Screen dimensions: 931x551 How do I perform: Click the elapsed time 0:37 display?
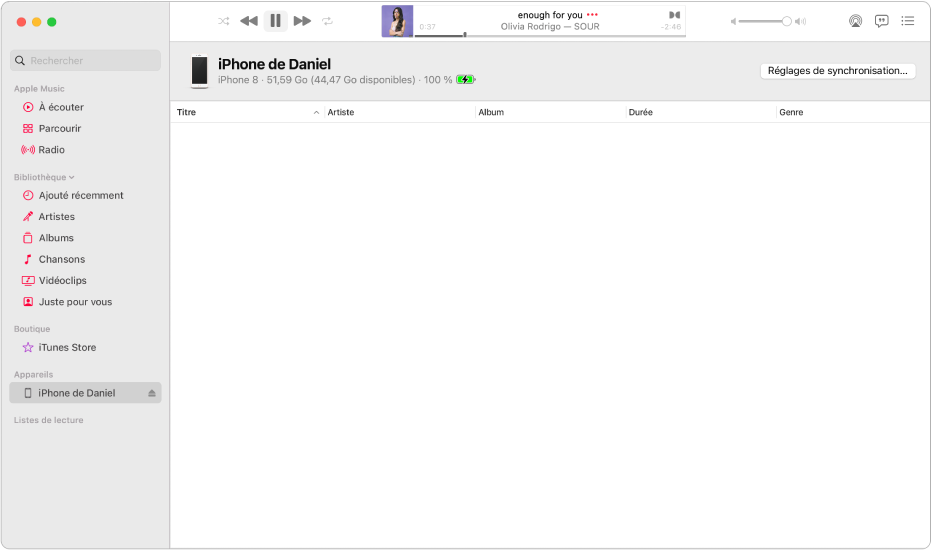428,27
